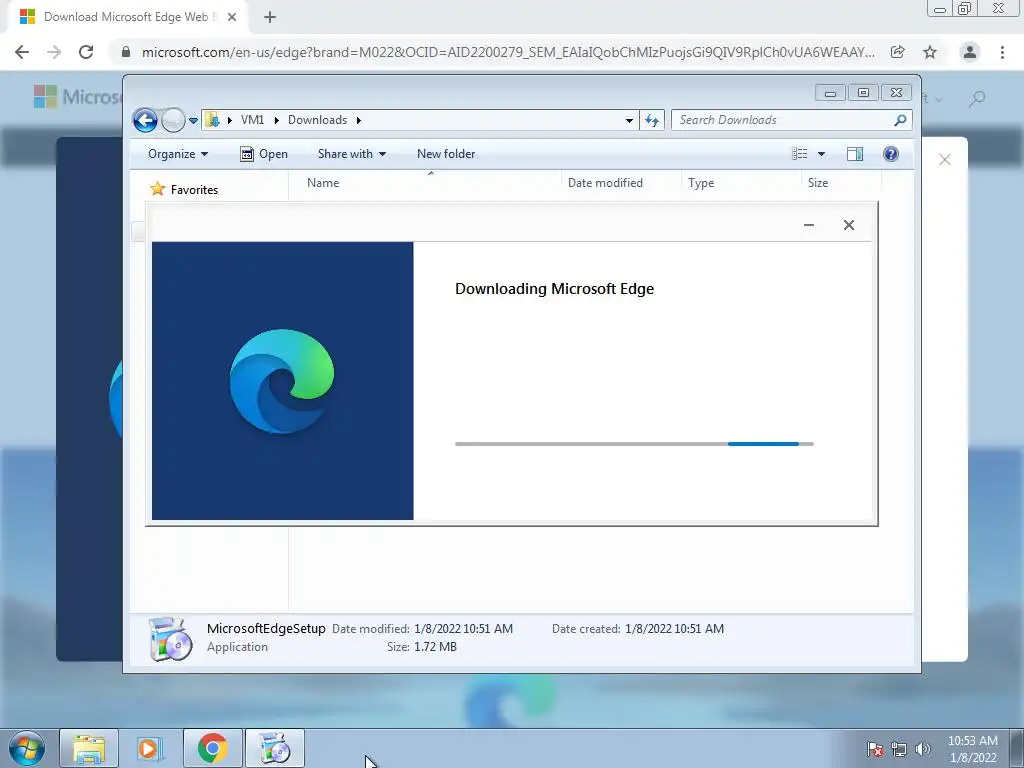This screenshot has width=1024, height=768.
Task: Switch to Chrome from the taskbar
Action: tap(212, 748)
